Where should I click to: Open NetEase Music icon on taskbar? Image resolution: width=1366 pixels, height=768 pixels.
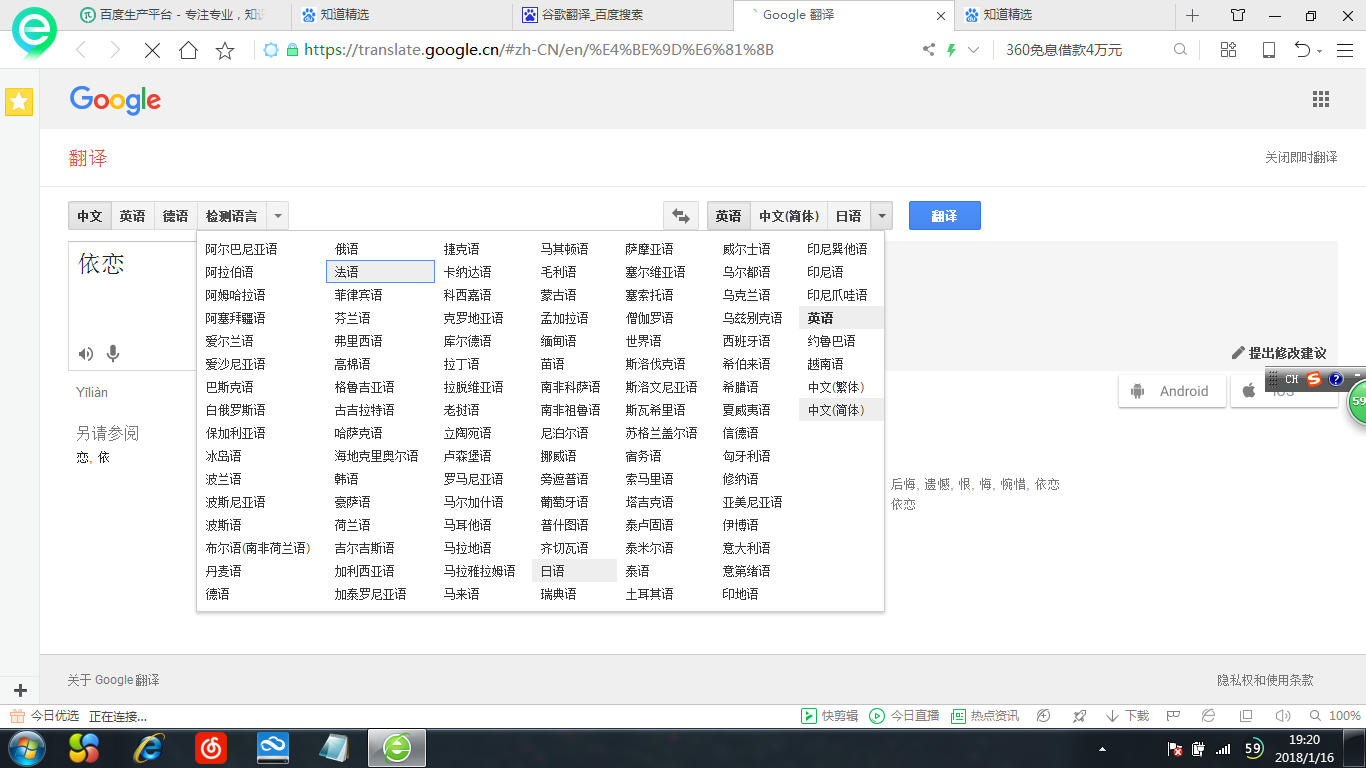click(x=210, y=748)
